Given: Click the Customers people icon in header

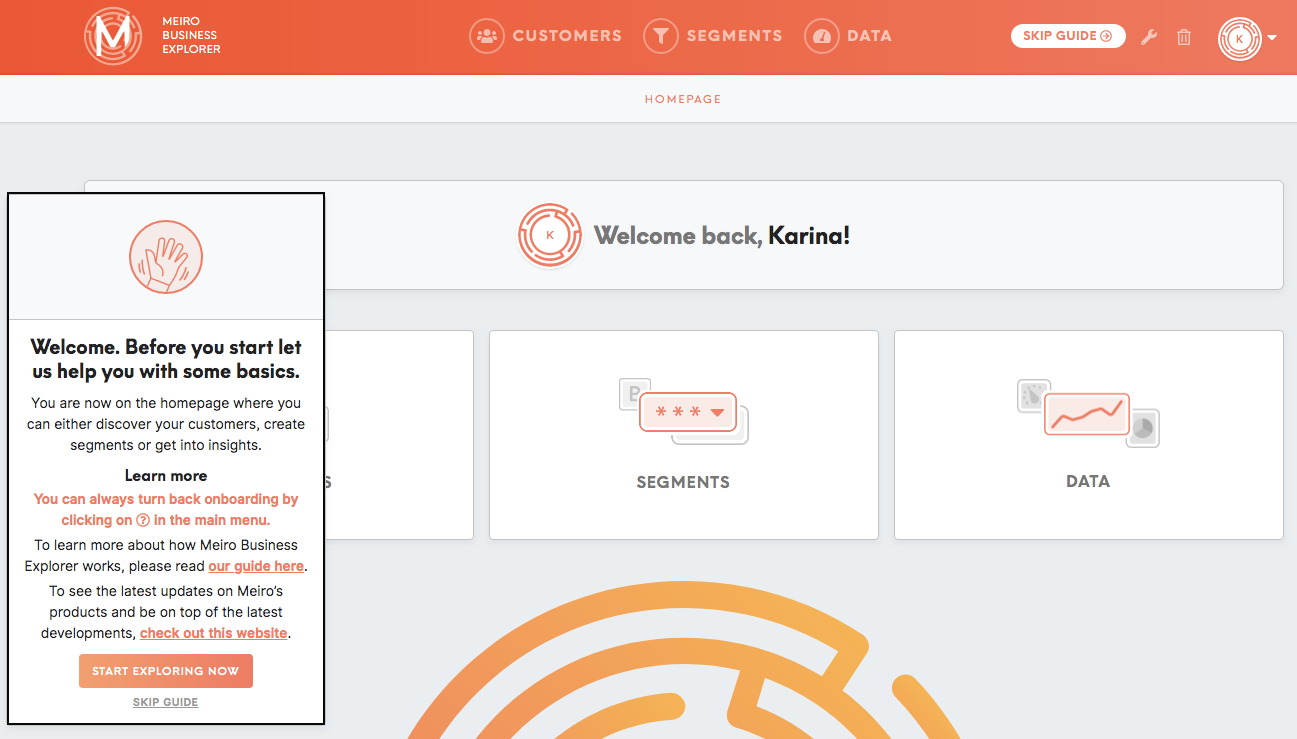Looking at the screenshot, I should pyautogui.click(x=487, y=36).
